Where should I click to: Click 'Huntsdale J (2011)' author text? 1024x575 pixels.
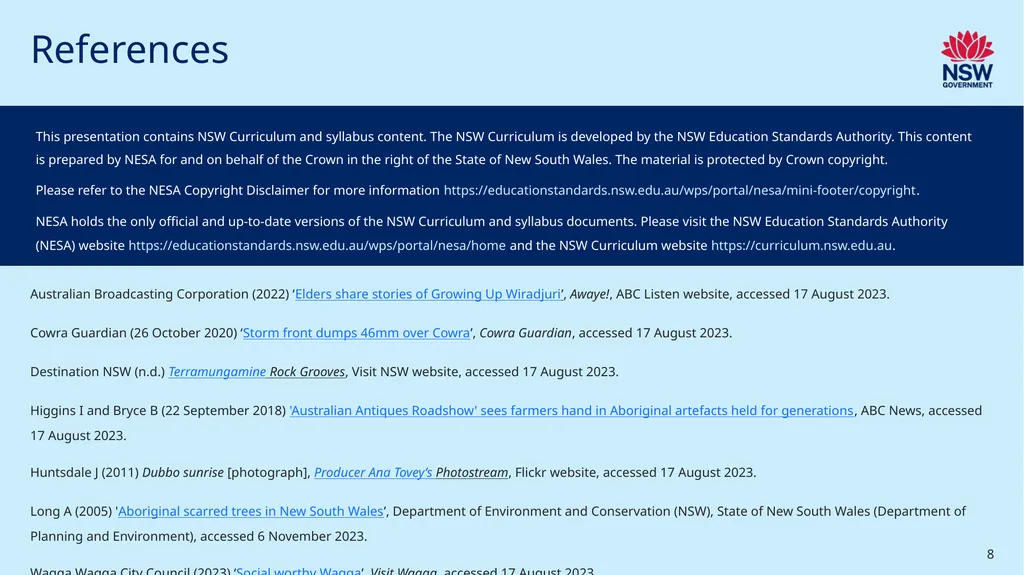(84, 472)
